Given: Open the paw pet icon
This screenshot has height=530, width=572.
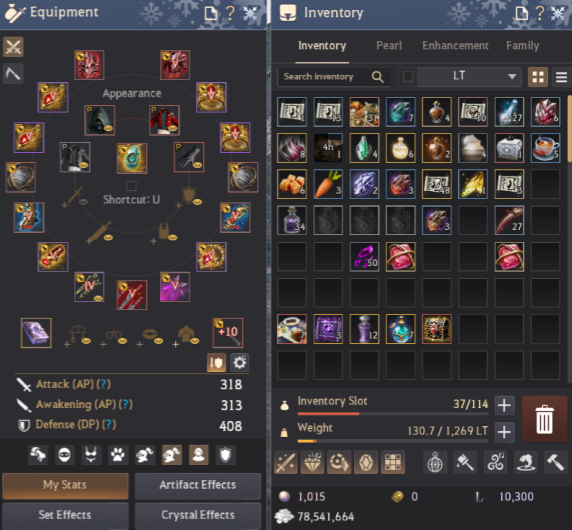Looking at the screenshot, I should click(118, 455).
